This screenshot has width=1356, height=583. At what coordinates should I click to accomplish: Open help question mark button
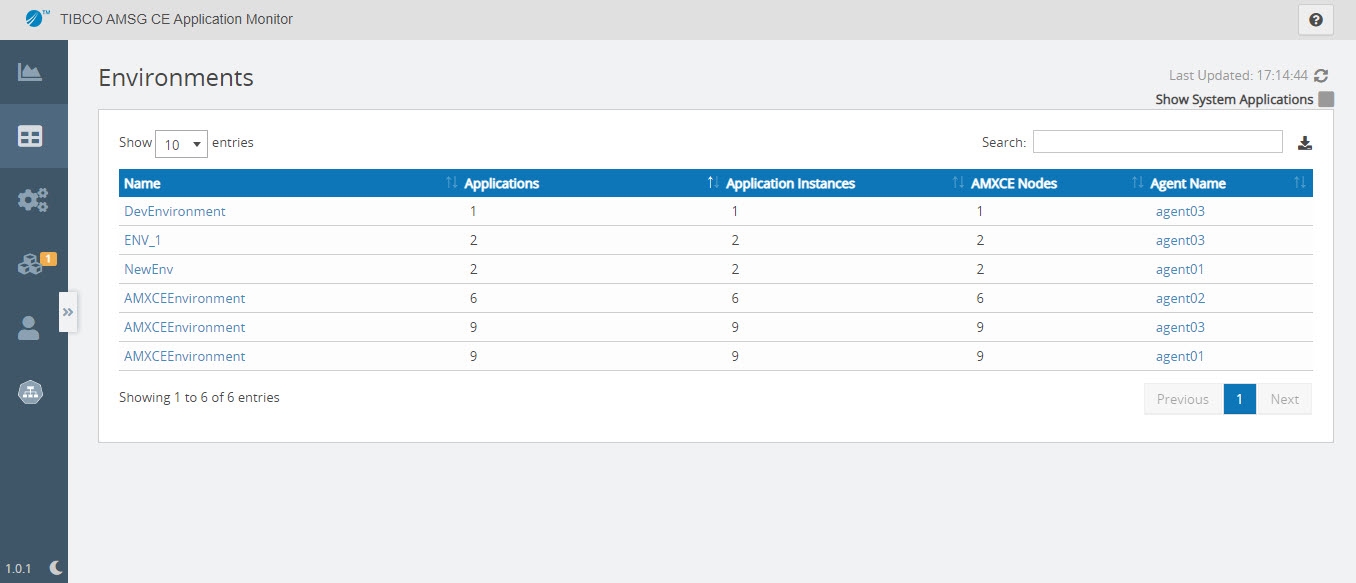click(x=1315, y=19)
